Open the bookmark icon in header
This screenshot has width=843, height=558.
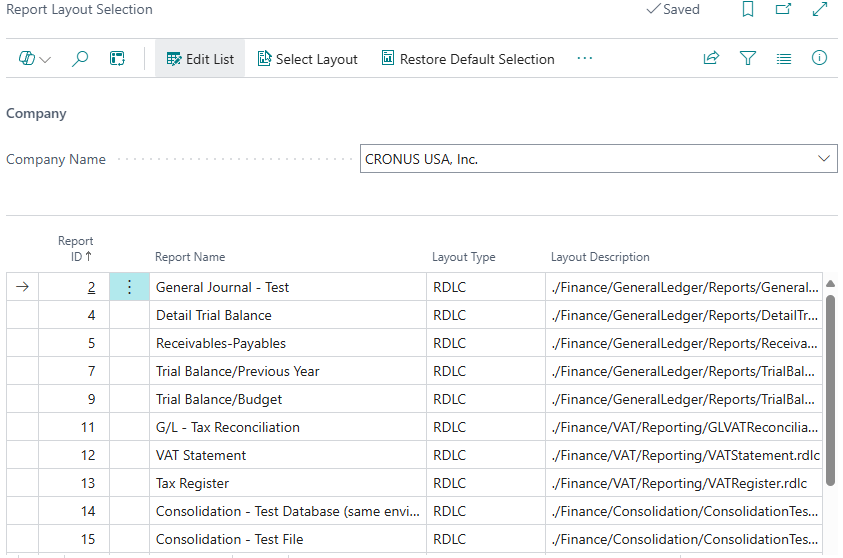[748, 10]
